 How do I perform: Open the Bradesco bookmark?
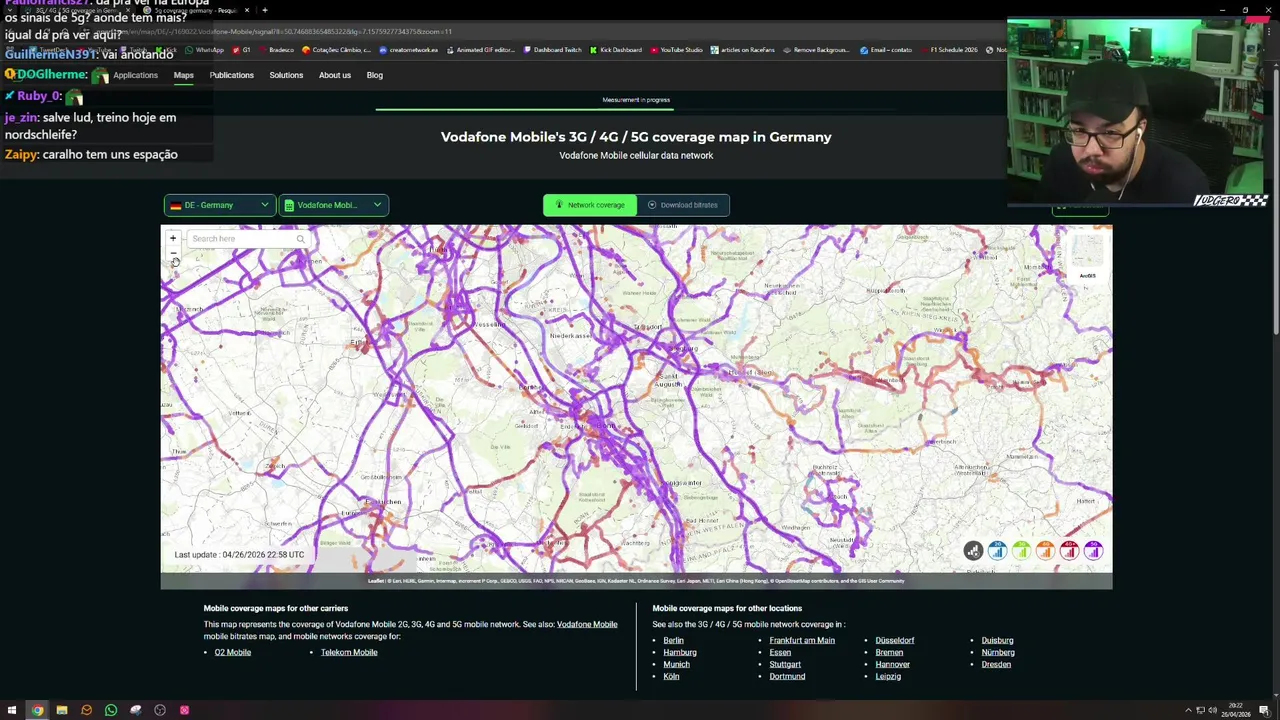point(276,50)
